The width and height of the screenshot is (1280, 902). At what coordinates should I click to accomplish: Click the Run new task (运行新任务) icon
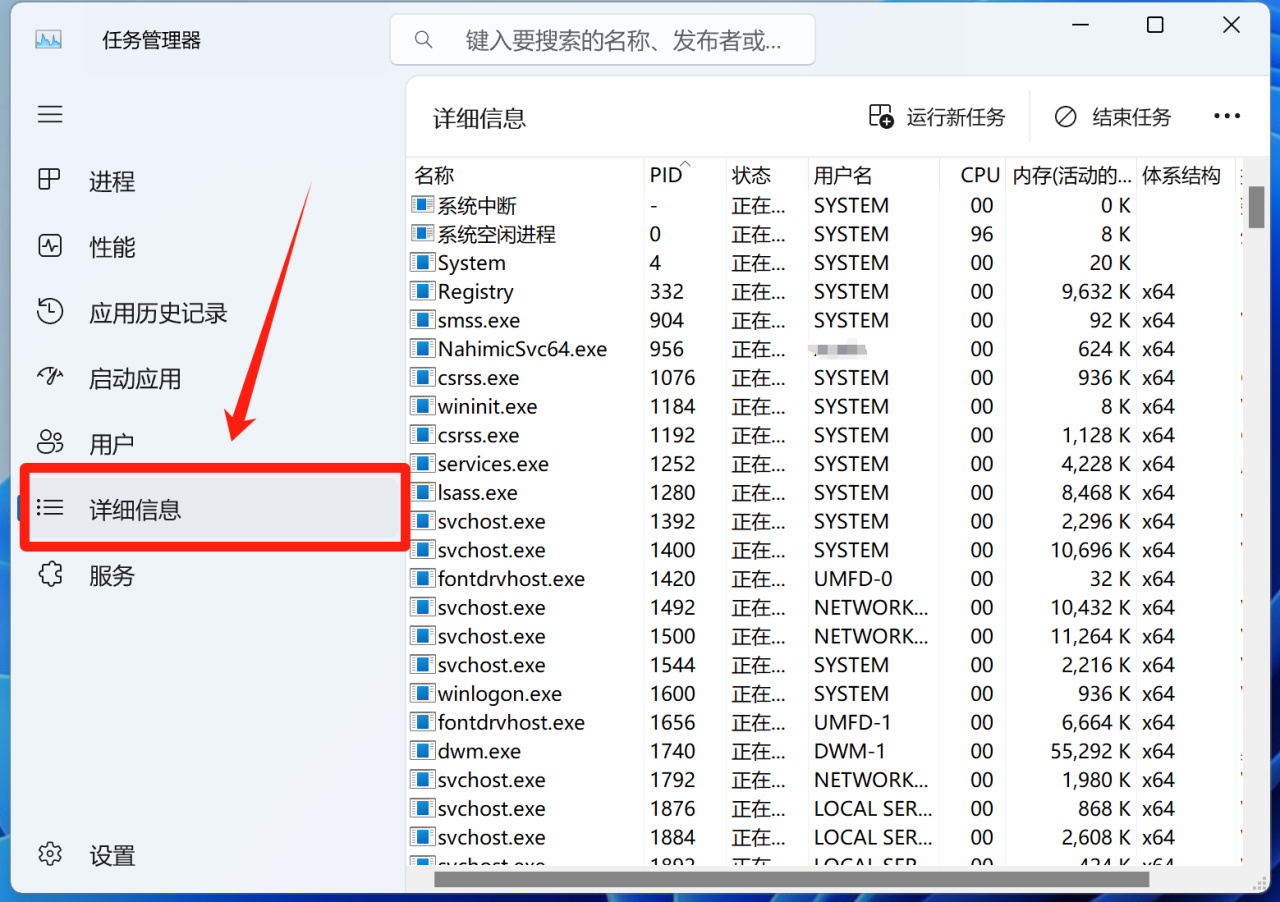[x=937, y=116]
